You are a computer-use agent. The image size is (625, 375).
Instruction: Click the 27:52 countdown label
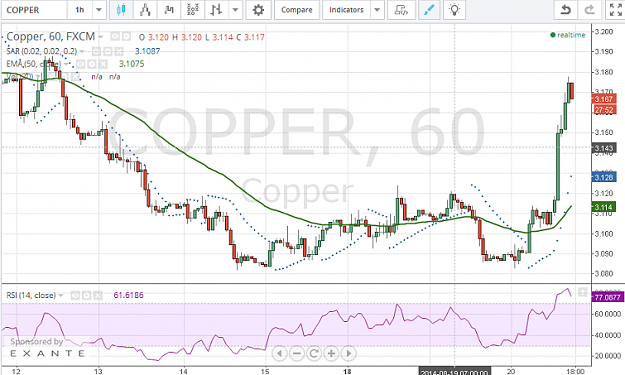click(x=604, y=110)
